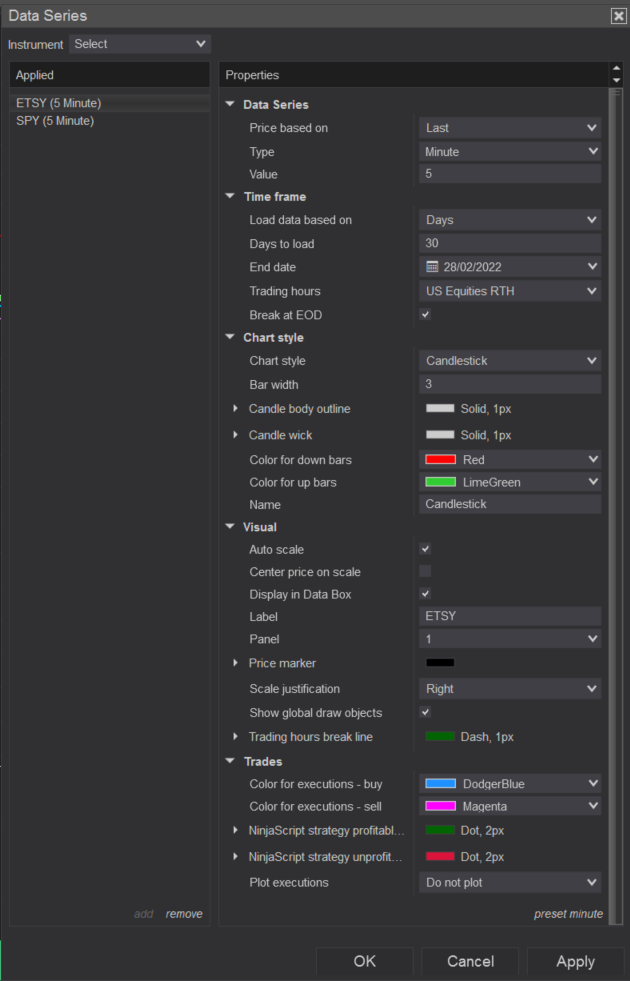Image resolution: width=630 pixels, height=981 pixels.
Task: Open the Instrument Select dropdown
Action: pyautogui.click(x=140, y=44)
